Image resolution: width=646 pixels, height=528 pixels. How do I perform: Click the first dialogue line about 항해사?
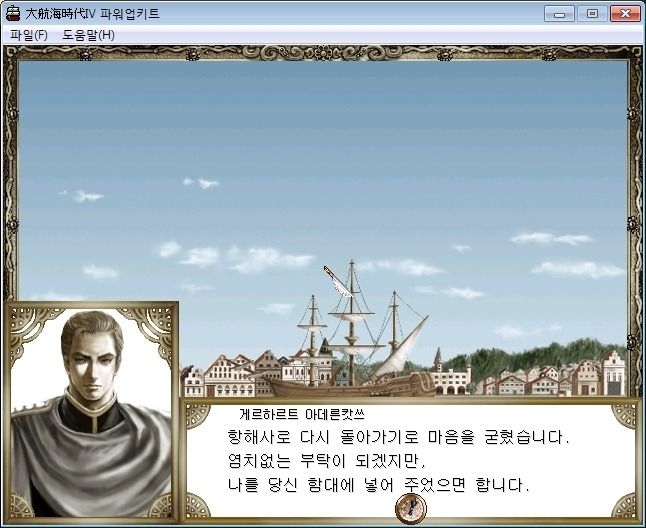point(398,437)
